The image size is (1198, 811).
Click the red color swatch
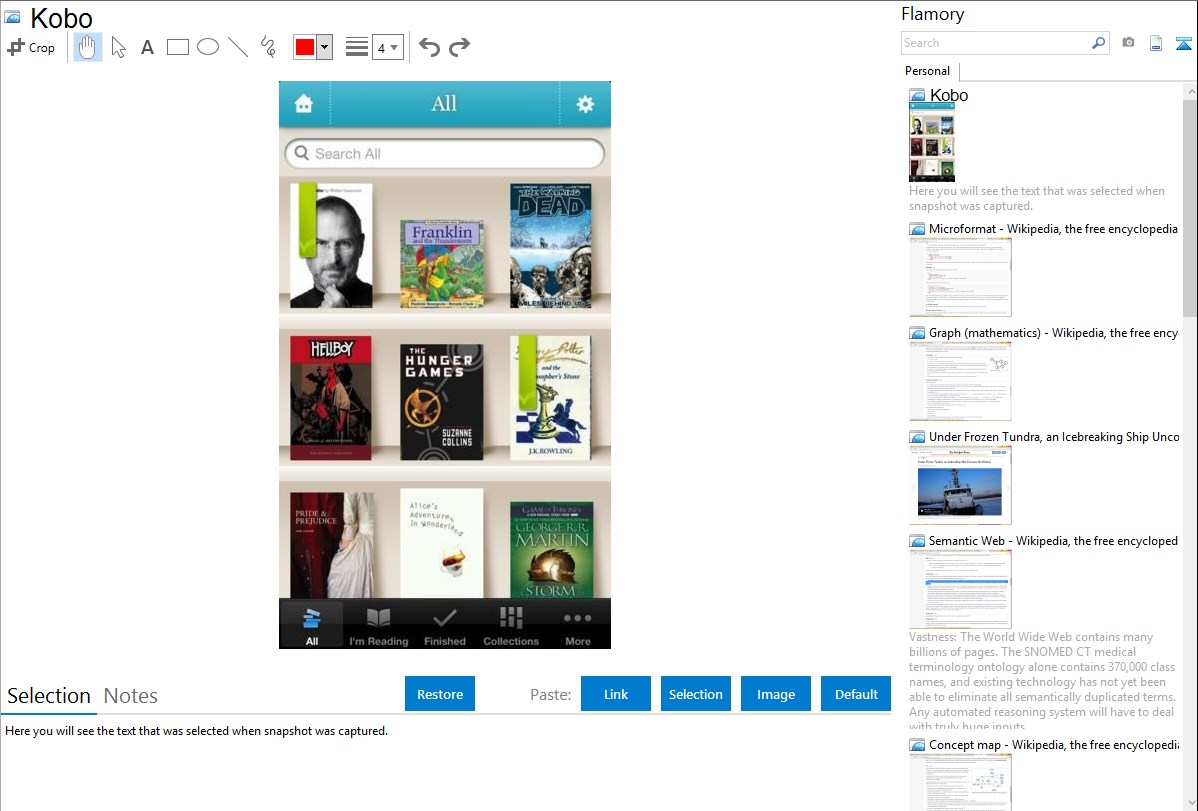(305, 47)
